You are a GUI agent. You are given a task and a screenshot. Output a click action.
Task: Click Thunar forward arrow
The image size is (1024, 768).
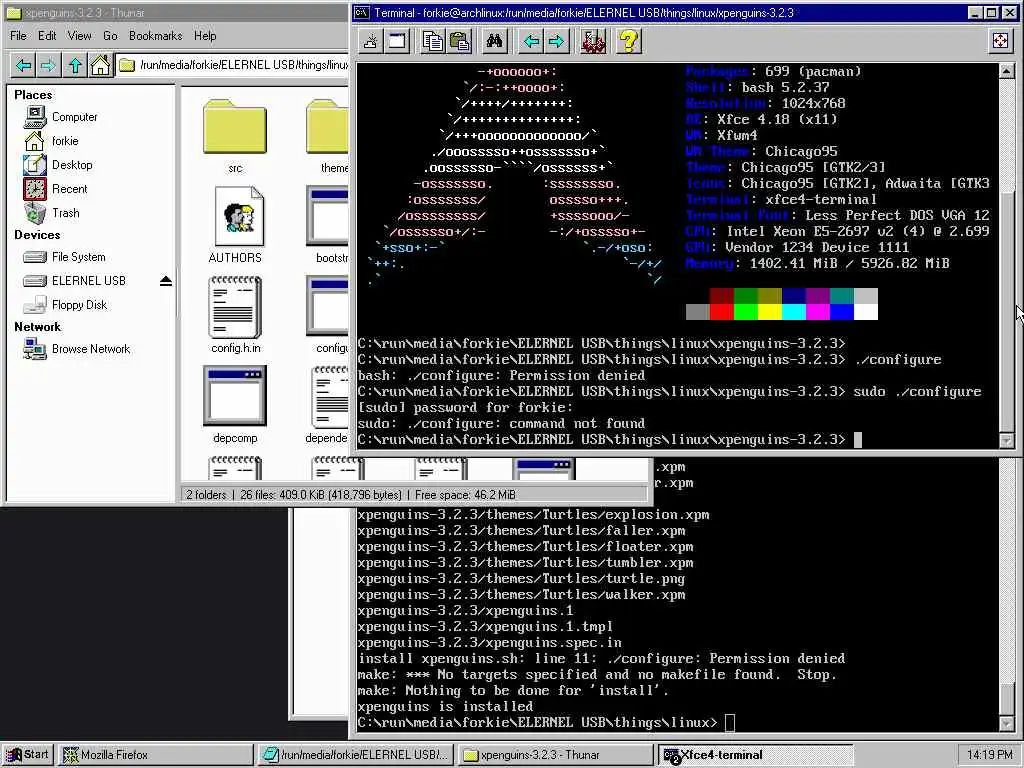coord(48,65)
